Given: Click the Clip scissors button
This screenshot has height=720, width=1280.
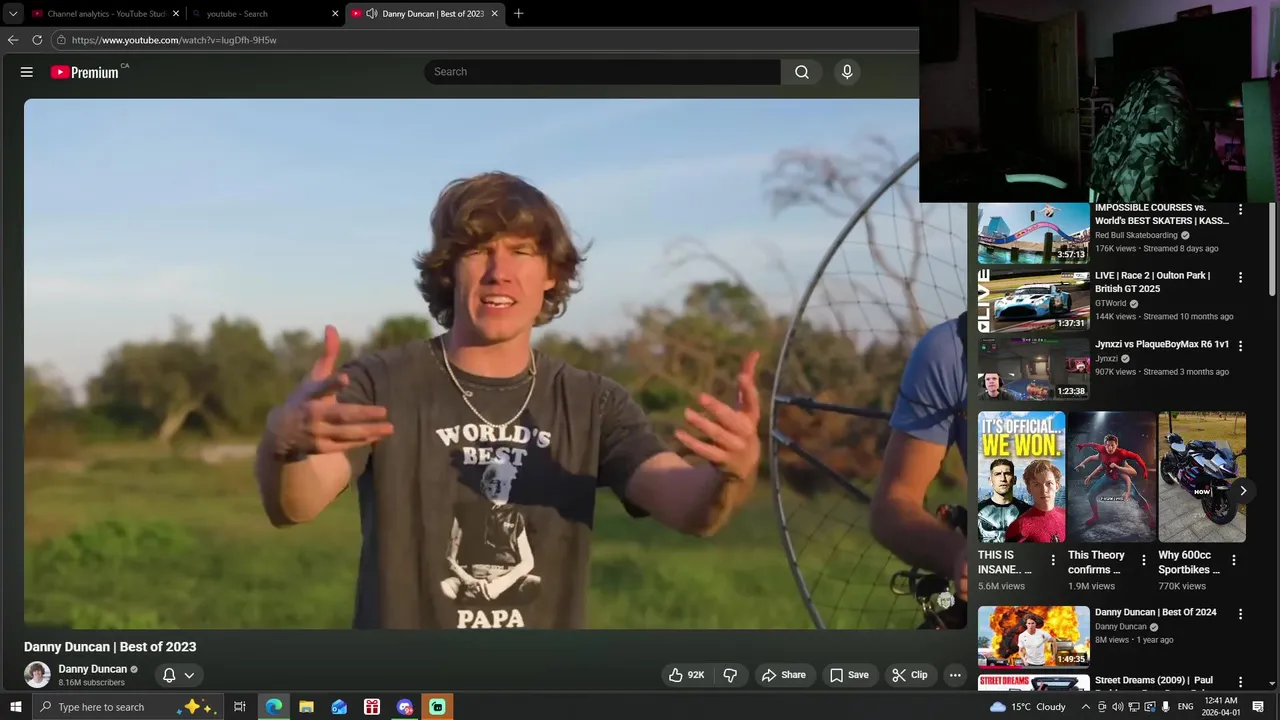Looking at the screenshot, I should point(910,675).
